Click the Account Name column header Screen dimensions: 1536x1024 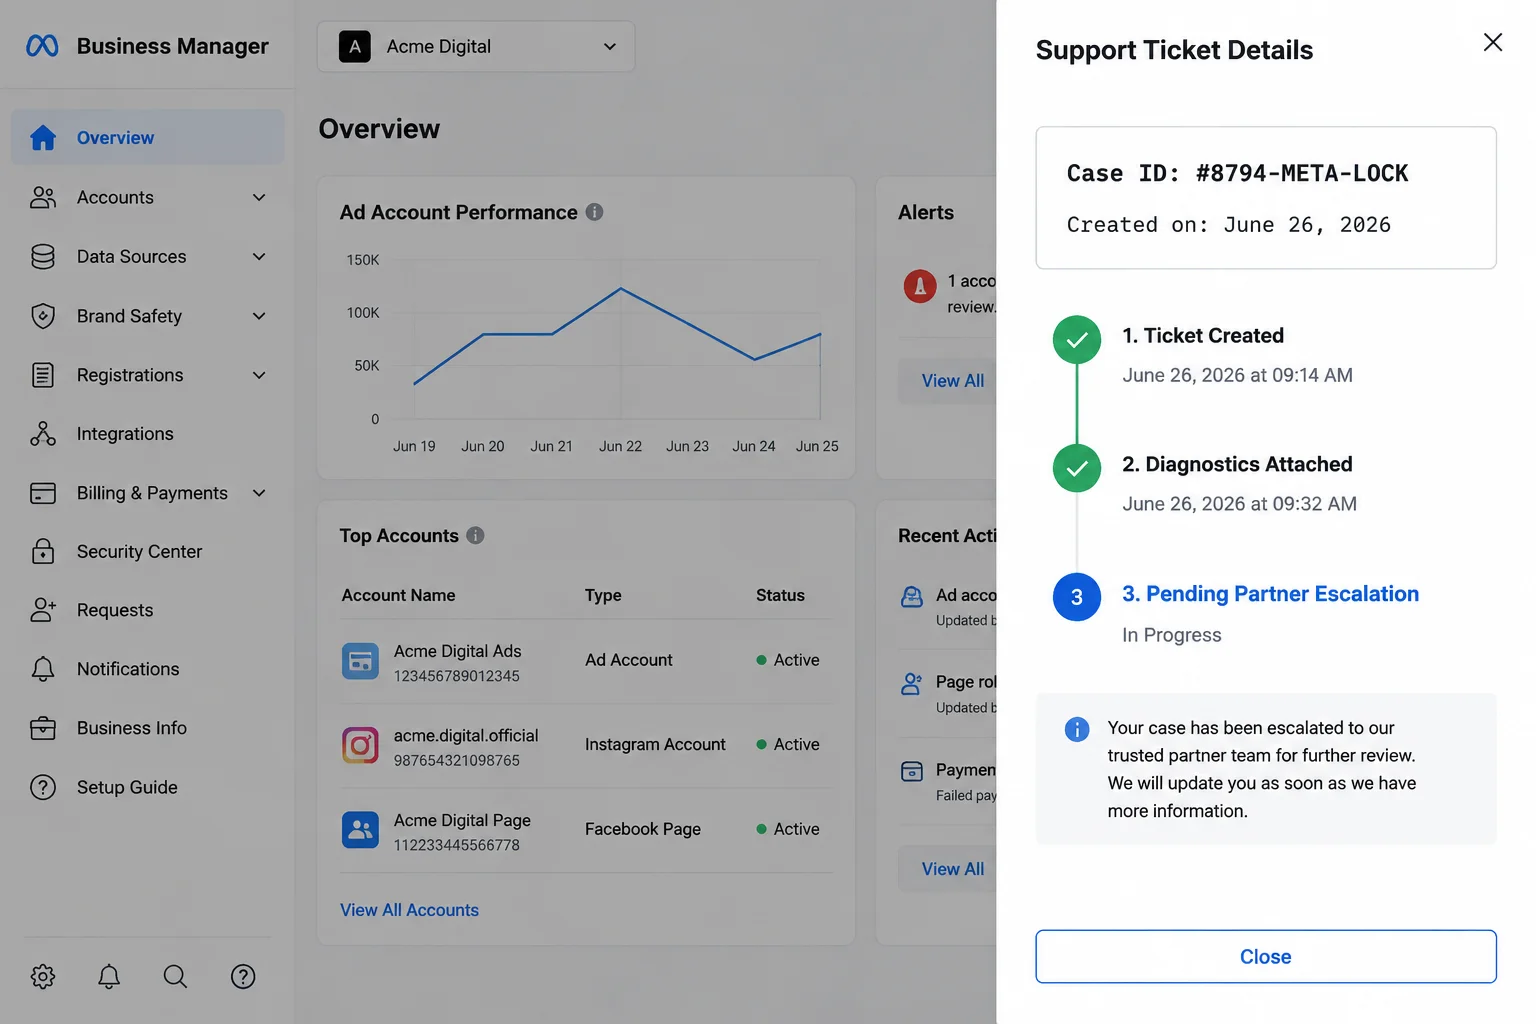pos(398,595)
